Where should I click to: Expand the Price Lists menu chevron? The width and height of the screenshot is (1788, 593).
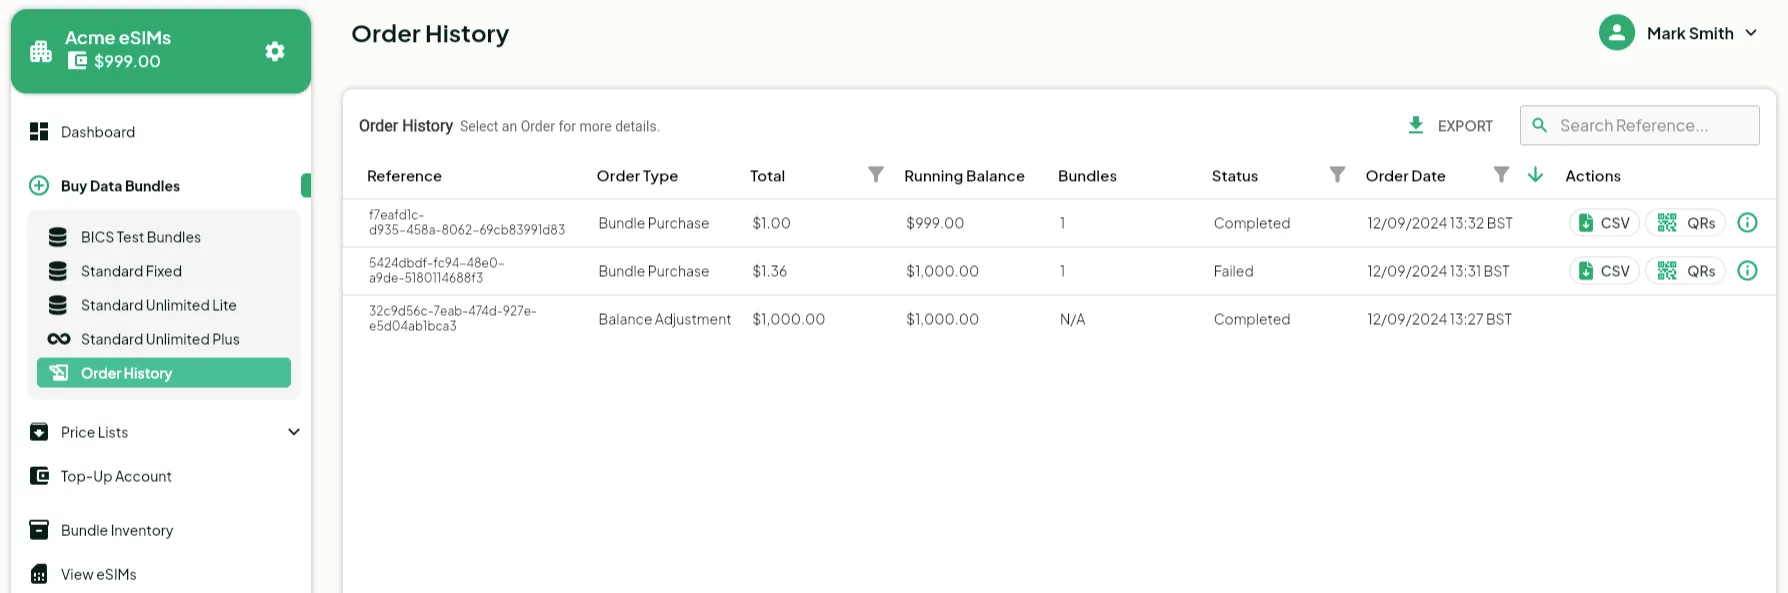[x=294, y=432]
